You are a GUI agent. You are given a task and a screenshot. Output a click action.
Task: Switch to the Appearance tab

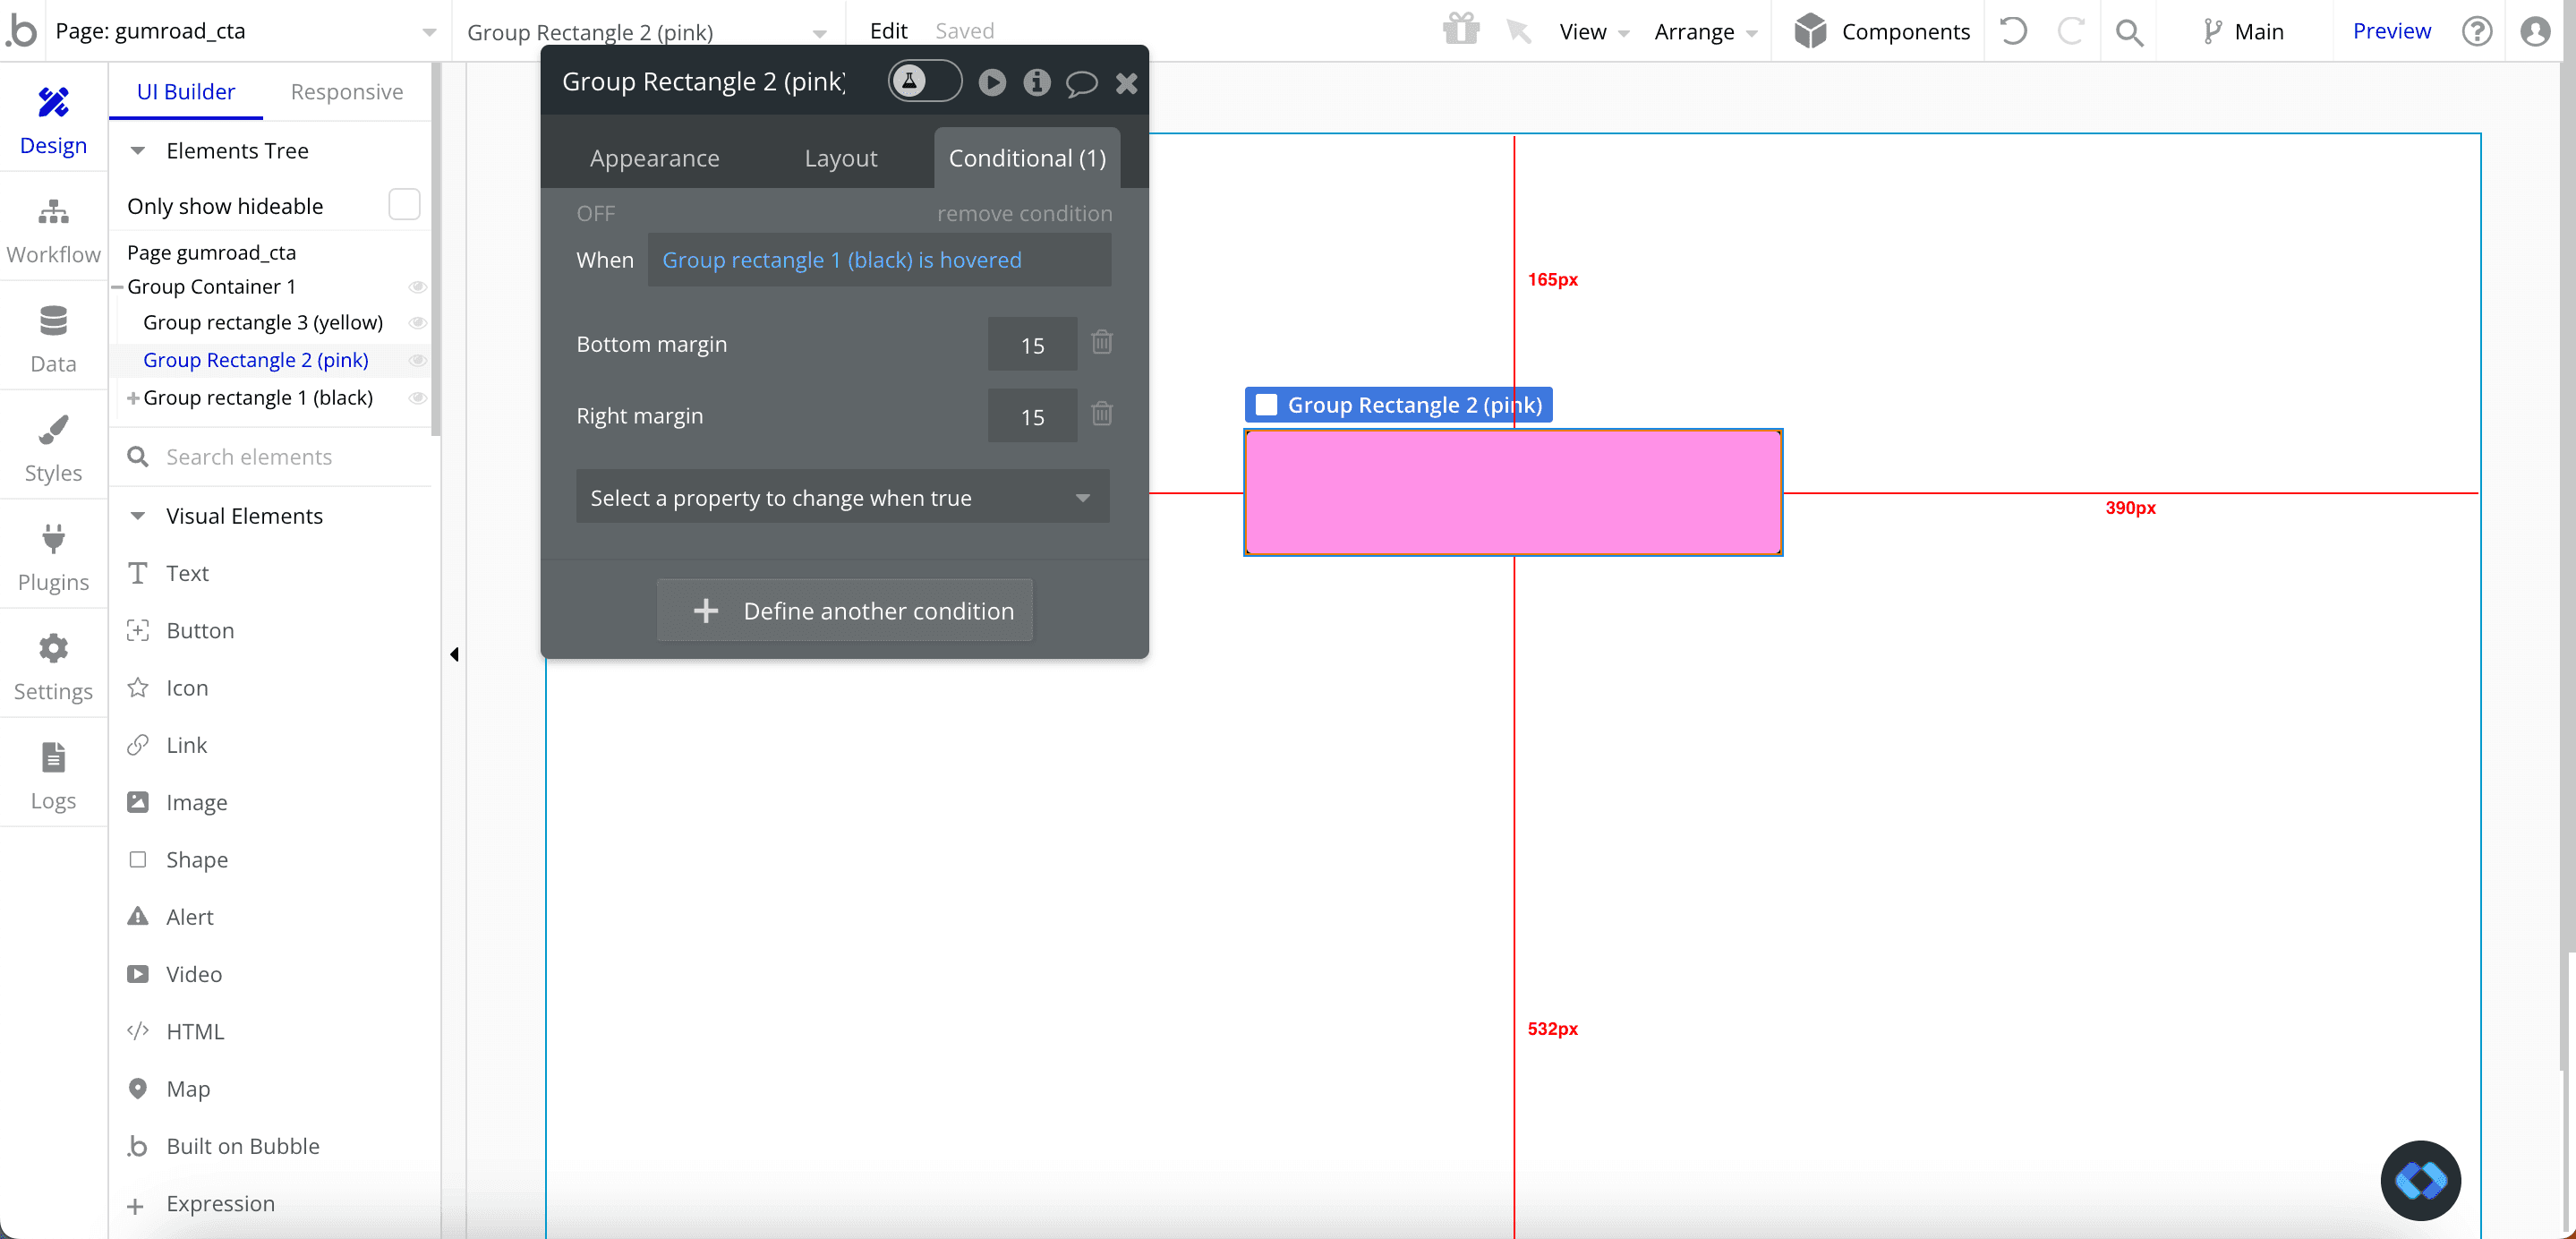(x=654, y=158)
